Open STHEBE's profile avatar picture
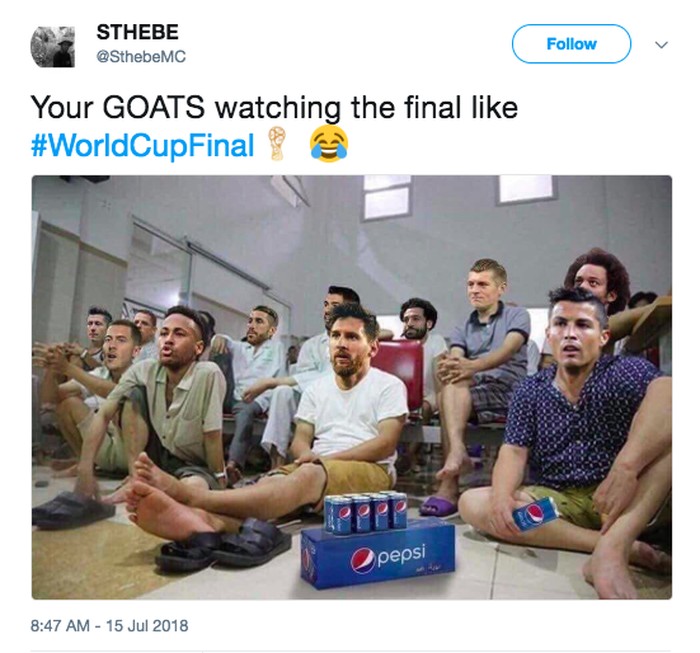700x653 pixels. click(x=53, y=46)
